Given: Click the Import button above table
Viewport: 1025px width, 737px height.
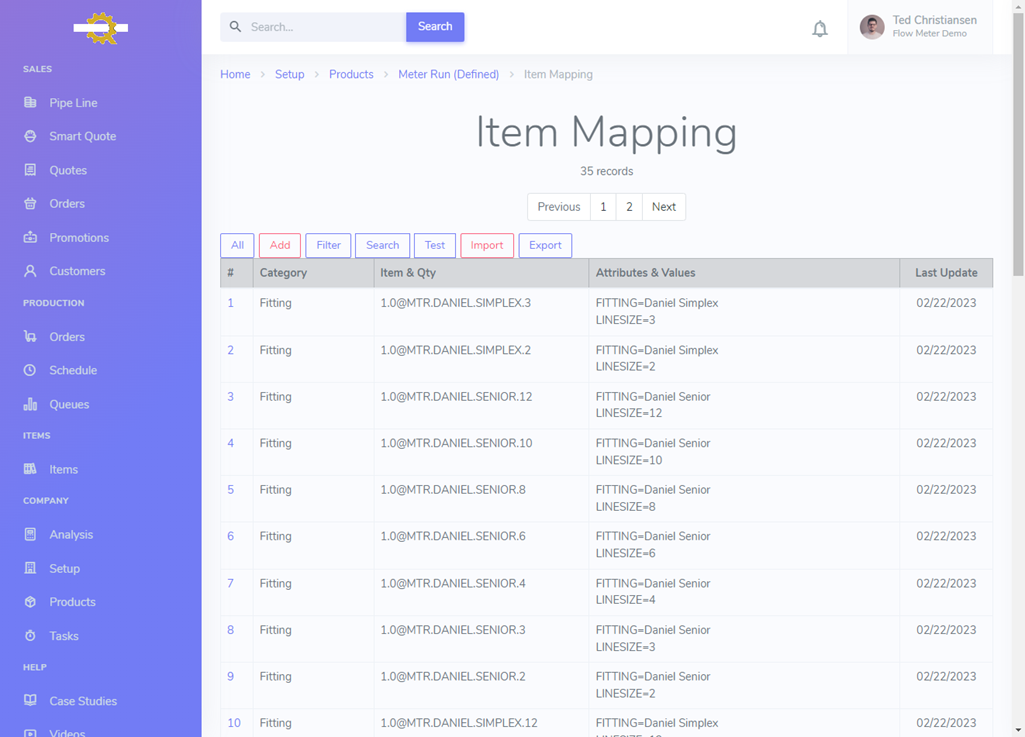Looking at the screenshot, I should (x=487, y=245).
